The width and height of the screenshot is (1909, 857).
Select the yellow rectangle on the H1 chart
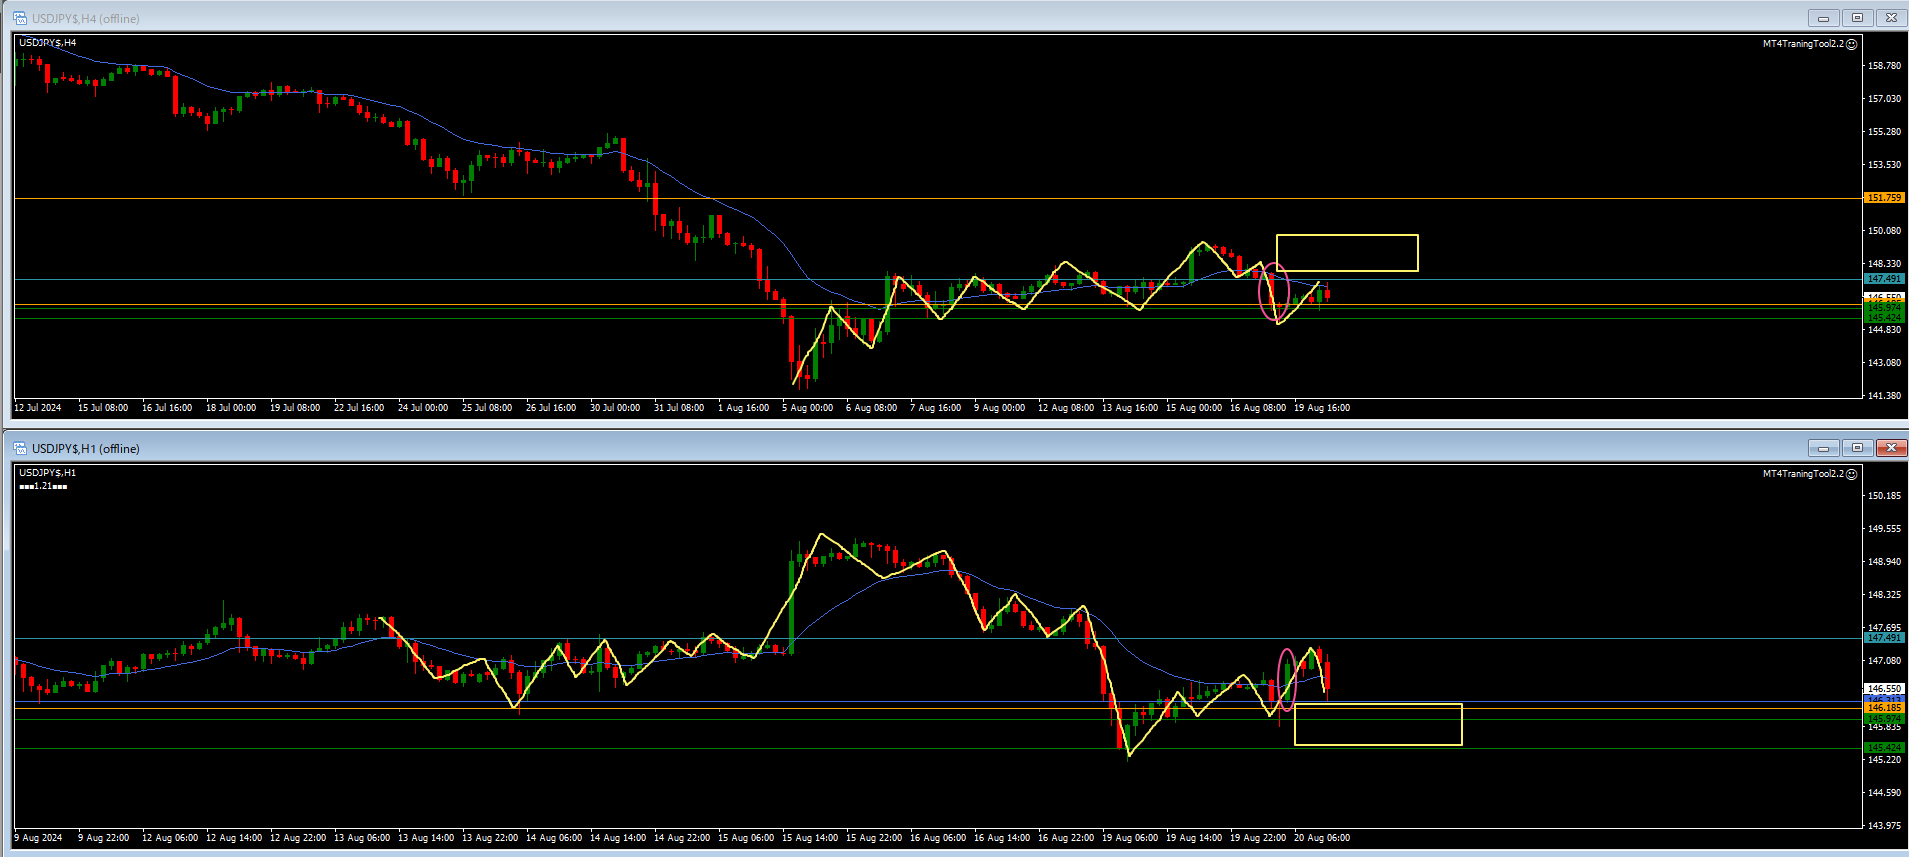coord(1377,705)
